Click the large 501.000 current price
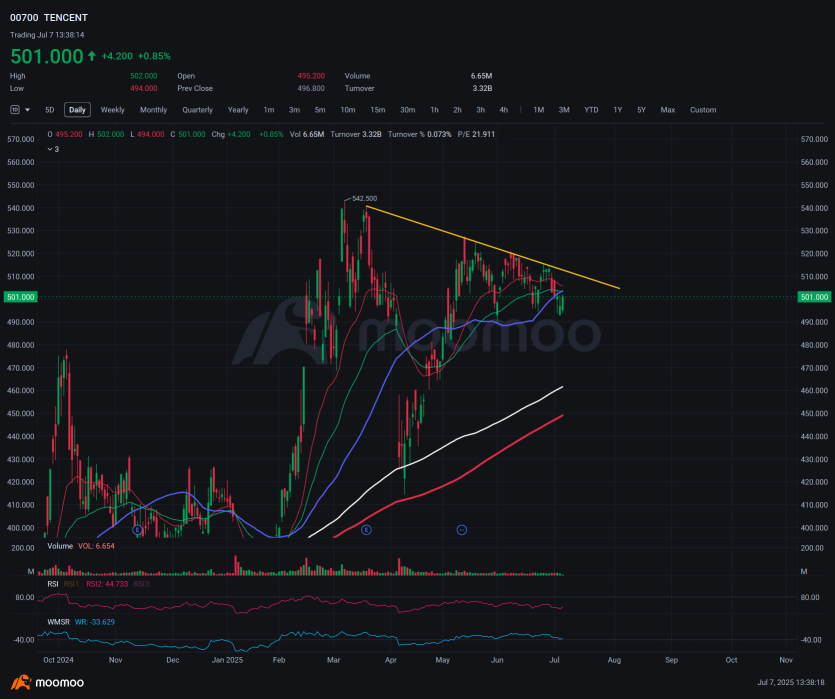This screenshot has width=835, height=699. click(47, 56)
